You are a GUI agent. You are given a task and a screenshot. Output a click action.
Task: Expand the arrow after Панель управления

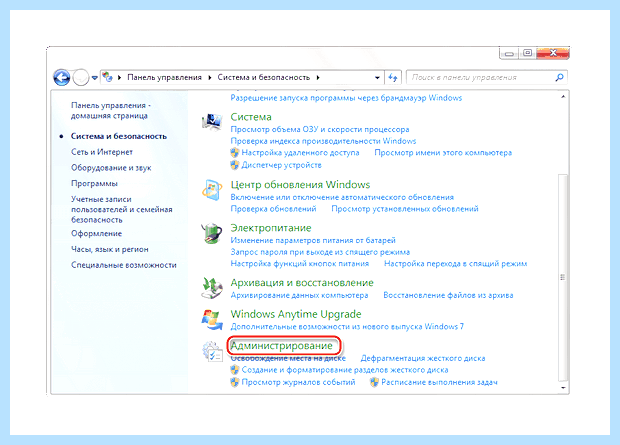click(x=210, y=78)
